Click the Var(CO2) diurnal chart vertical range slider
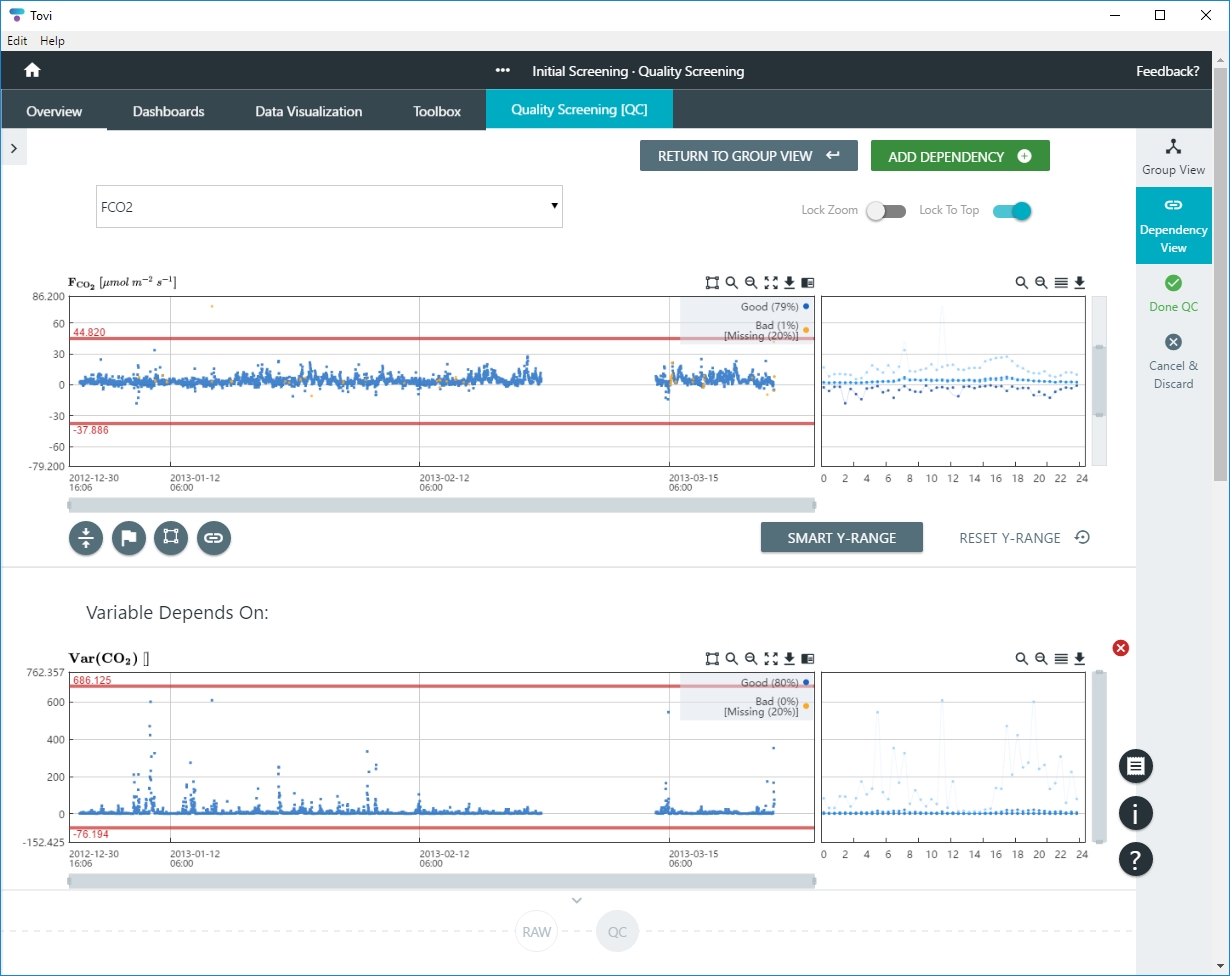This screenshot has width=1230, height=976. pyautogui.click(x=1098, y=756)
